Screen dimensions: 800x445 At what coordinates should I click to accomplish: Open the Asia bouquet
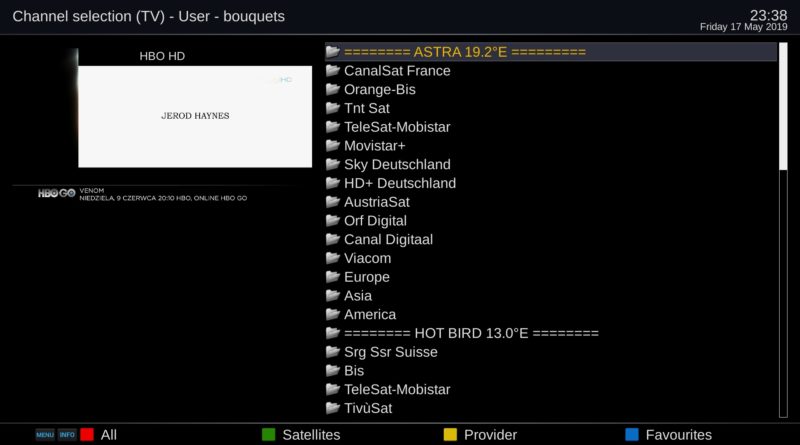pyautogui.click(x=551, y=295)
